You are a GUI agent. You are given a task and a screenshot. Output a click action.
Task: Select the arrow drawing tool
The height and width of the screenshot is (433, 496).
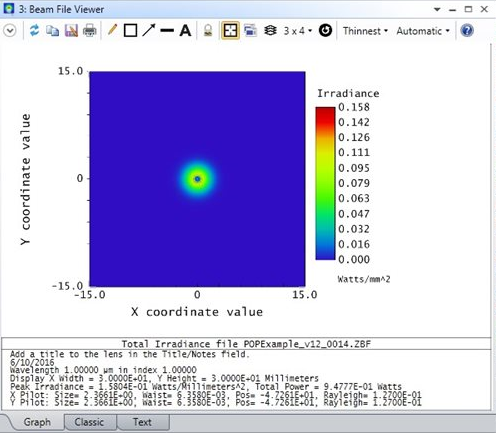149,30
